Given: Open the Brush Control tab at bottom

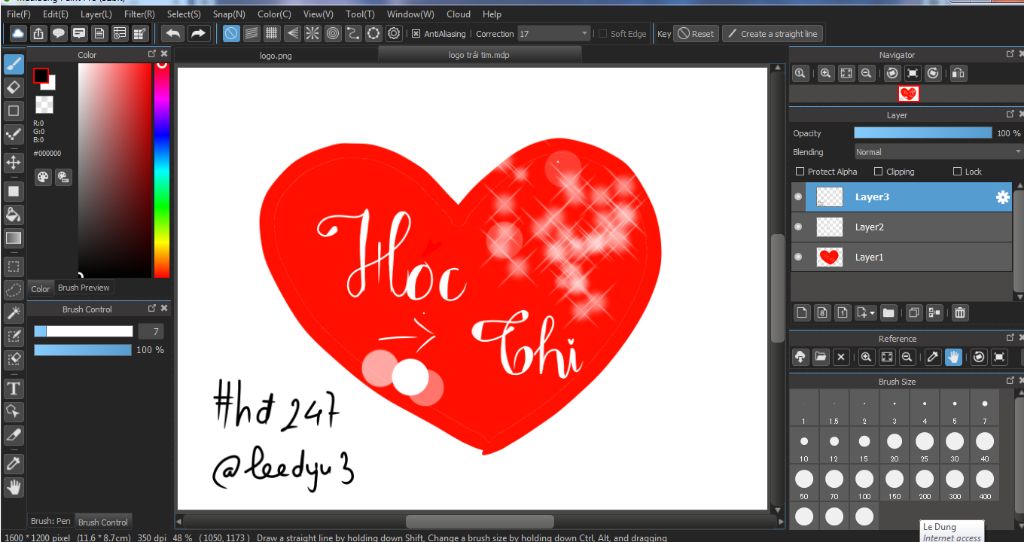Looking at the screenshot, I should (x=103, y=522).
